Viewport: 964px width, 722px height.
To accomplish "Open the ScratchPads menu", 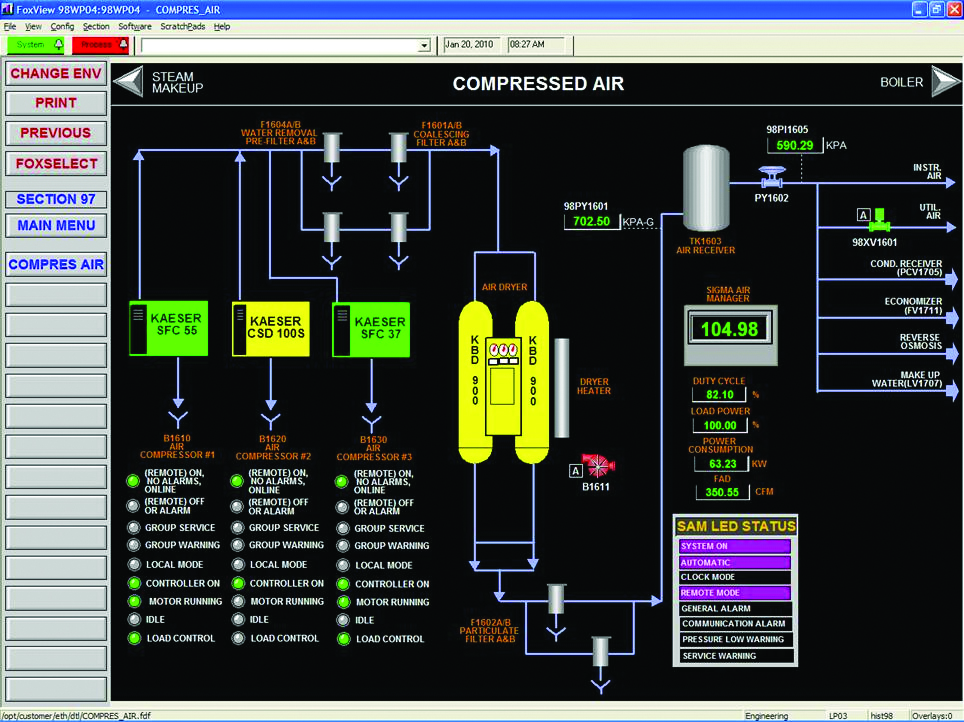I will tap(183, 26).
